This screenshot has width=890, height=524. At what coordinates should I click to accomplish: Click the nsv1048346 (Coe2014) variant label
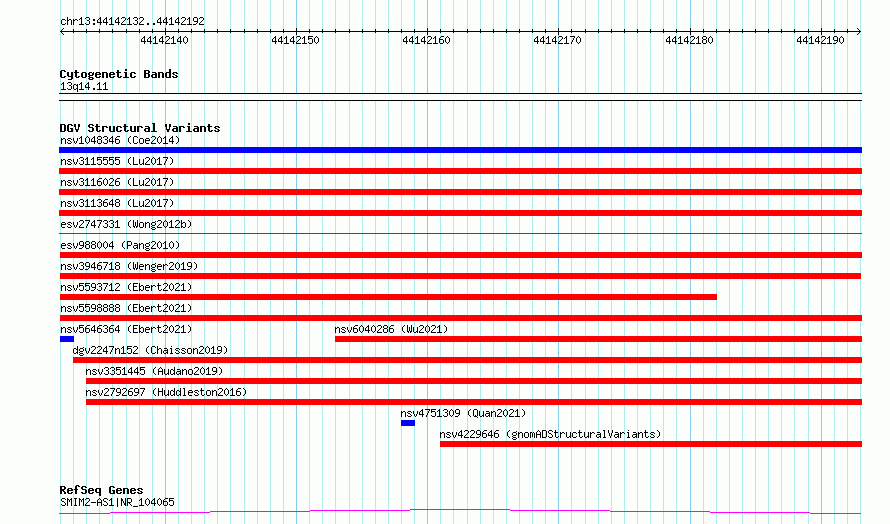tap(120, 140)
